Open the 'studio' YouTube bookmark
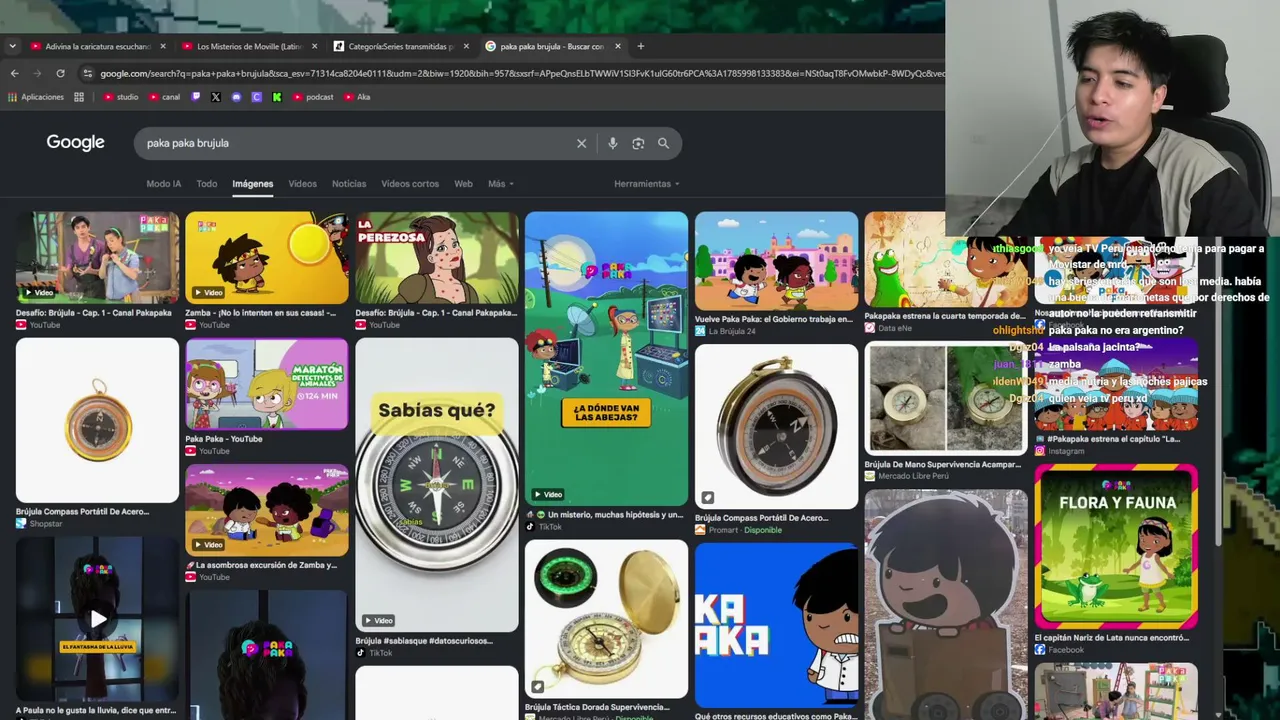1280x720 pixels. click(121, 97)
